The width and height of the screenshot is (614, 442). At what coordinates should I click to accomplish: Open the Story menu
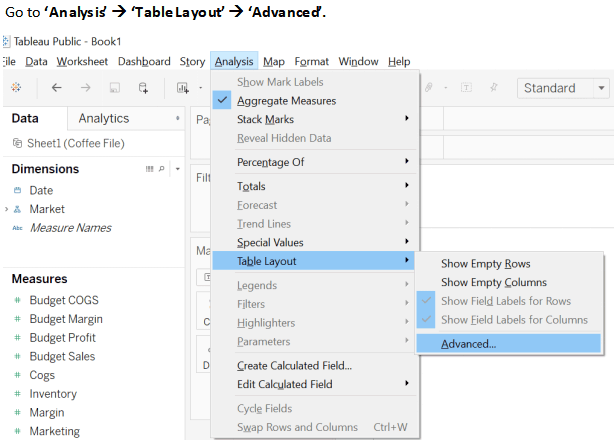(x=192, y=62)
